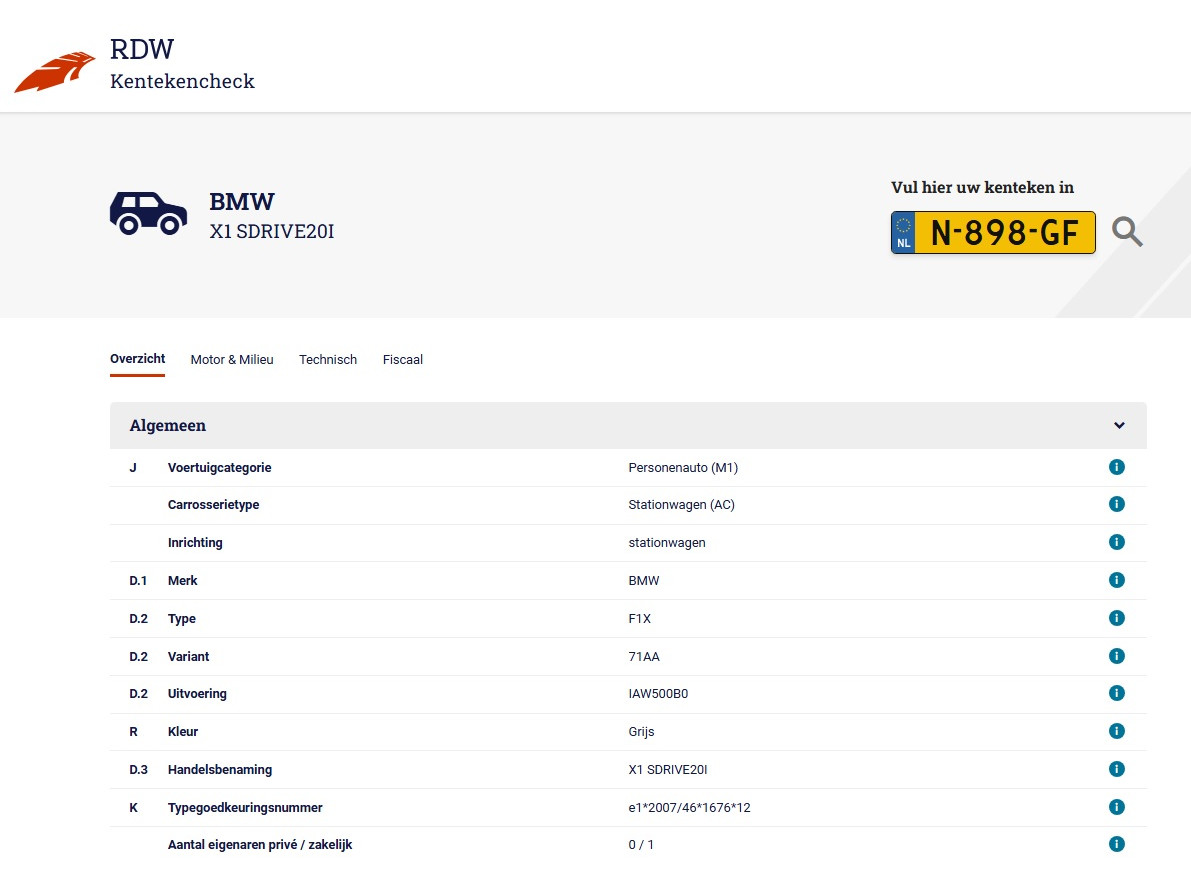Open info icon for Voertuigcategorie
Viewport: 1191px width, 893px height.
pos(1117,467)
